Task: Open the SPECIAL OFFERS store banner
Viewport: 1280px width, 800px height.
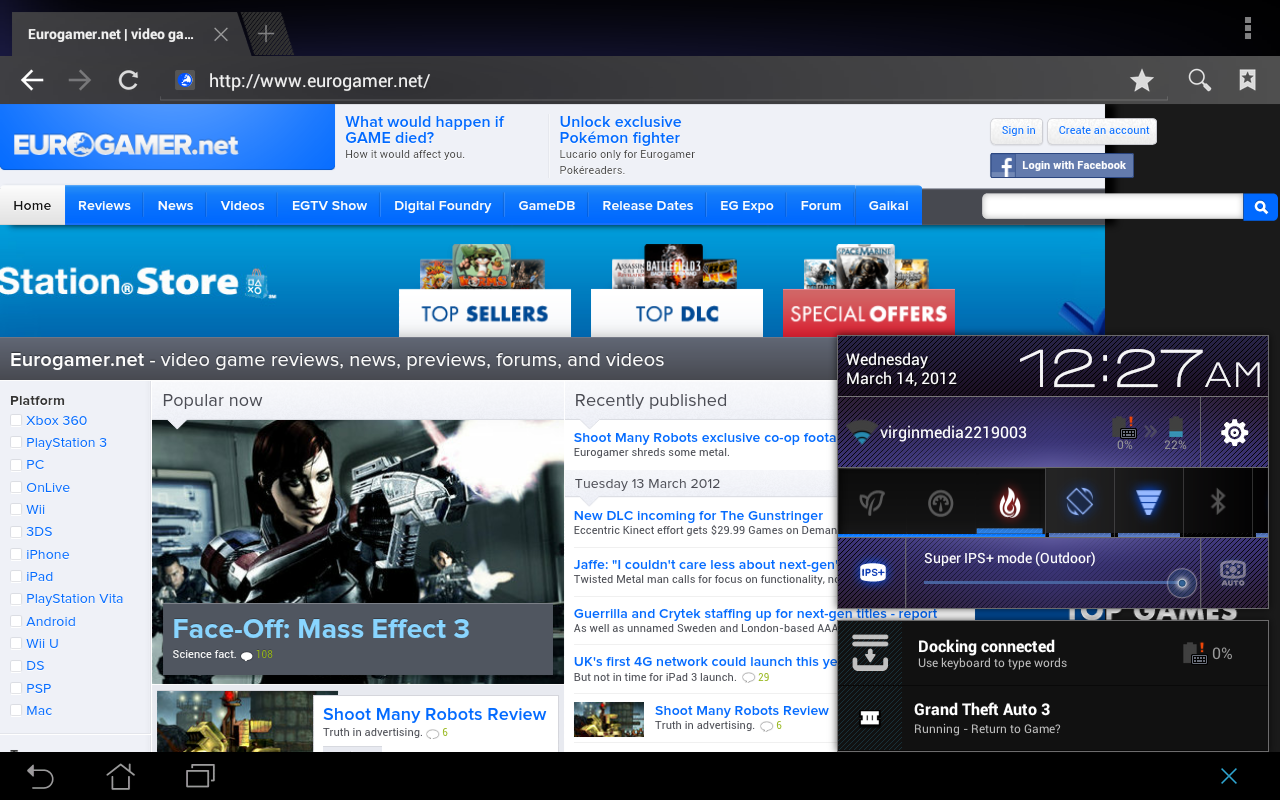Action: 869,314
